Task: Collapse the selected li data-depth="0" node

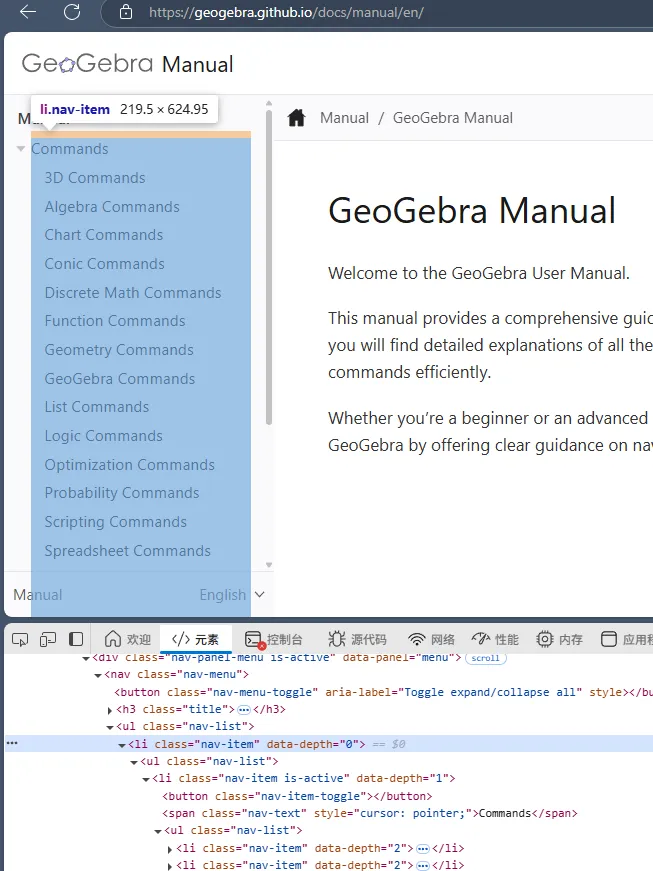Action: tap(122, 744)
